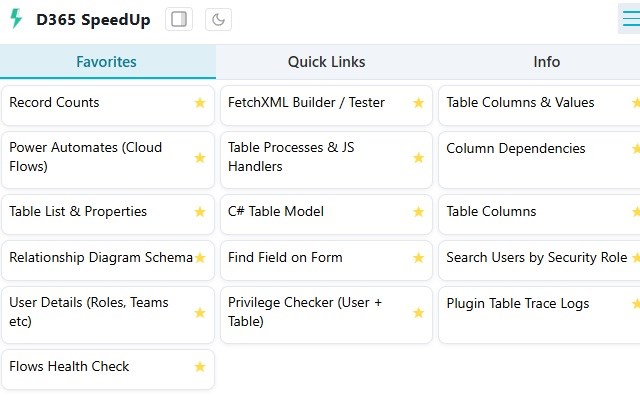
Task: Toggle star on FetchXML Builder / Tester
Action: click(x=418, y=102)
